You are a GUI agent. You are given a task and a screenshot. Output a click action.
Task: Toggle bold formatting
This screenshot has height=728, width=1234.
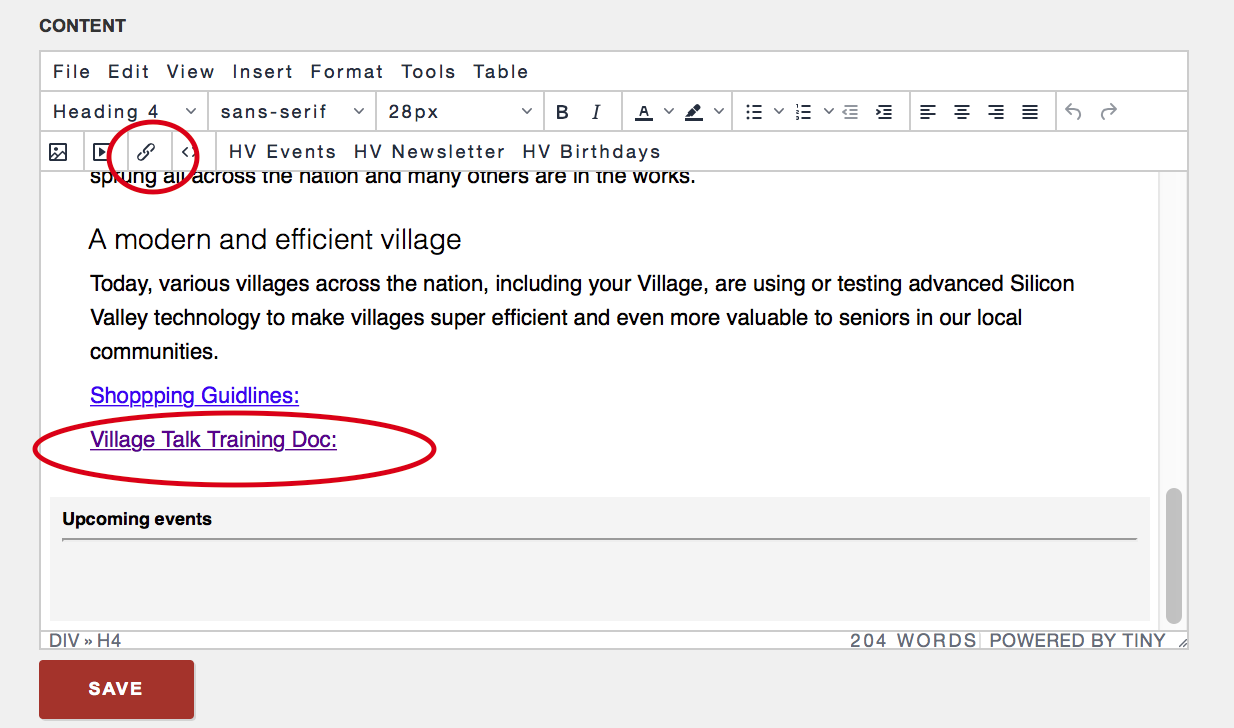[562, 112]
